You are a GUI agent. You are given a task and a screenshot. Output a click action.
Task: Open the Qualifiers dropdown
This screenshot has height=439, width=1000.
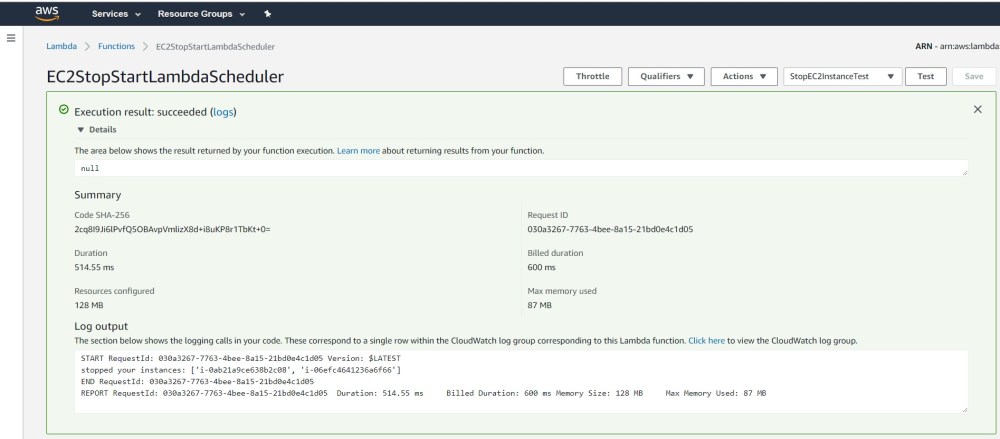666,77
